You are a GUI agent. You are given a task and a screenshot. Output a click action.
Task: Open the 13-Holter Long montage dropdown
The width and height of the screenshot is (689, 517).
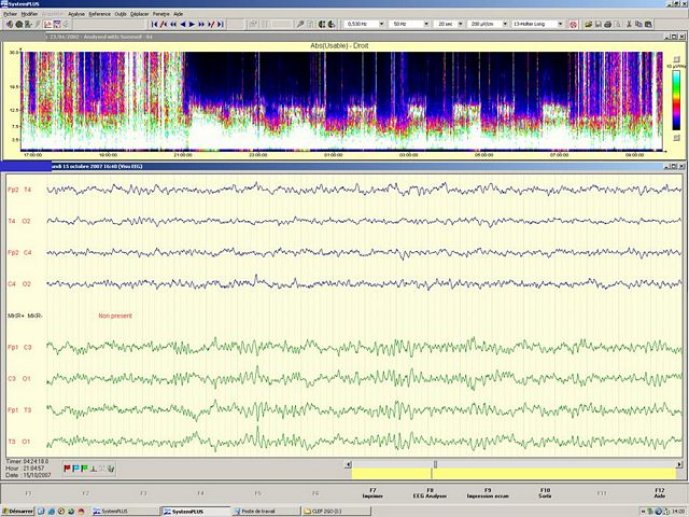(560, 24)
